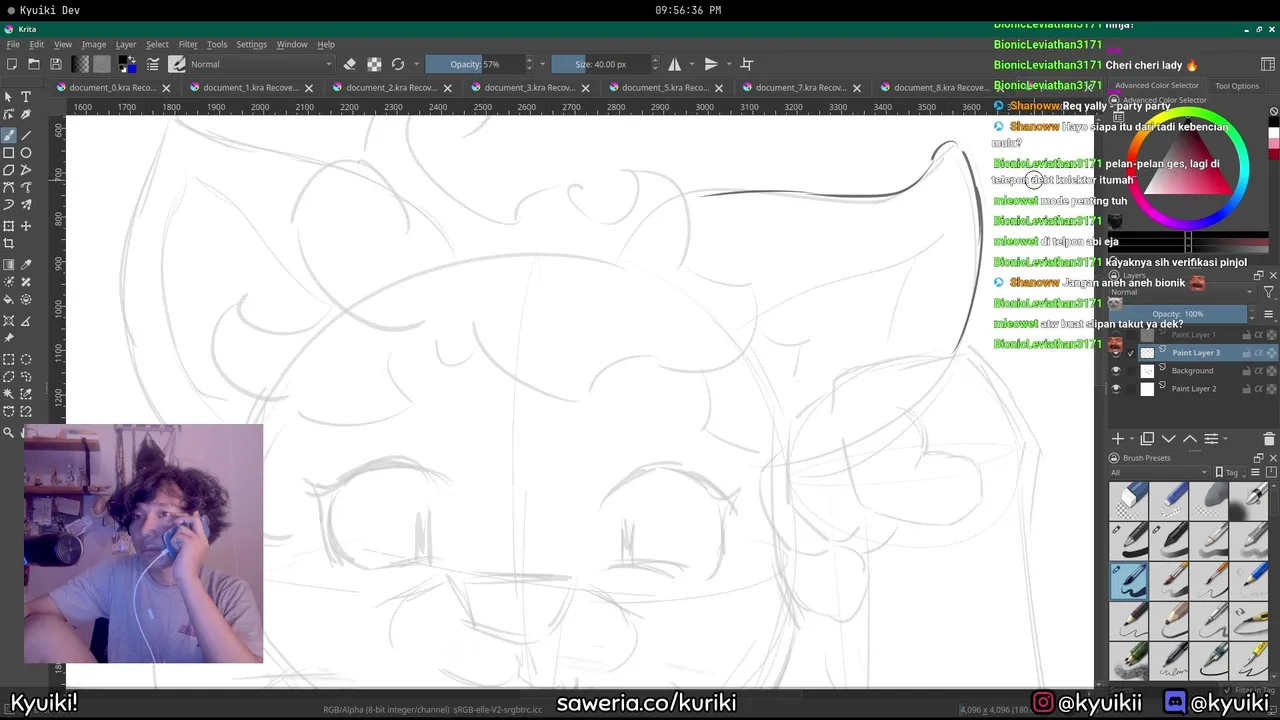1280x720 pixels.
Task: Open the fill patterns picker
Action: [x=102, y=64]
